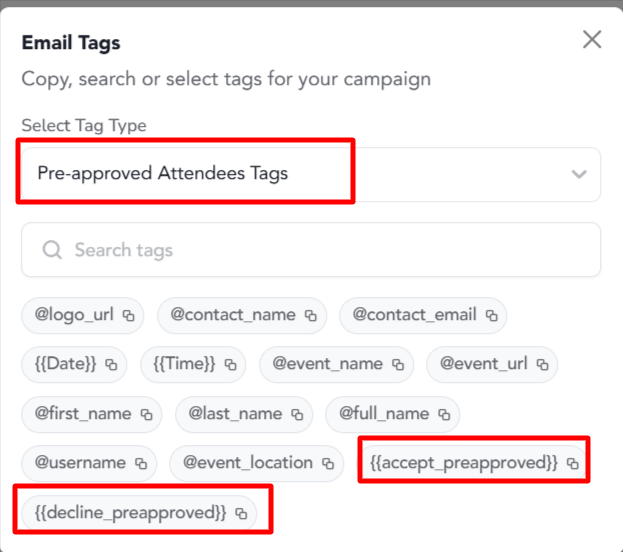Click copy icon beside {{Date}}
623x552 pixels.
(111, 364)
